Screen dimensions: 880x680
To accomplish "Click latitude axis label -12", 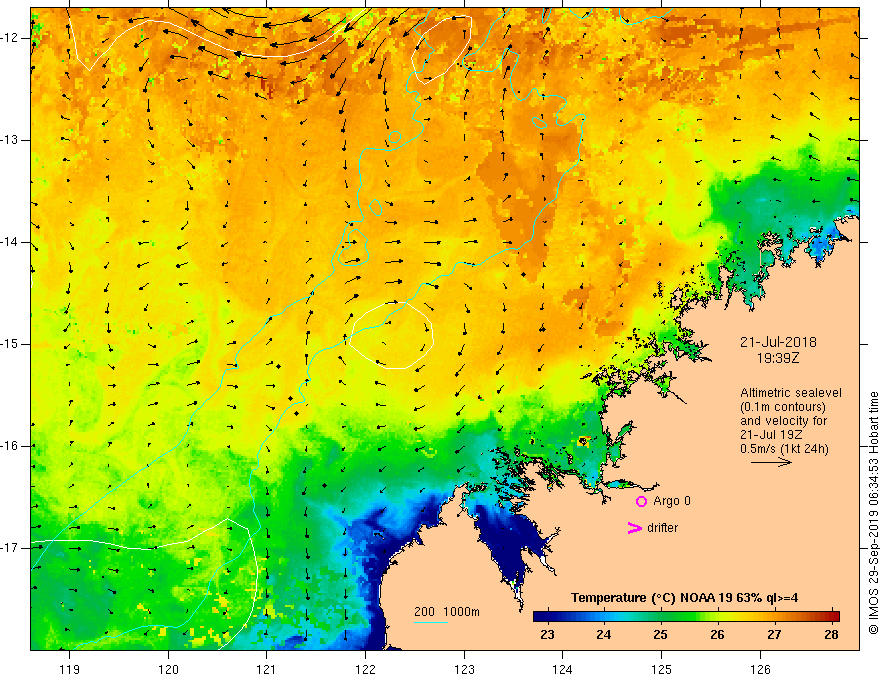I will tap(10, 38).
